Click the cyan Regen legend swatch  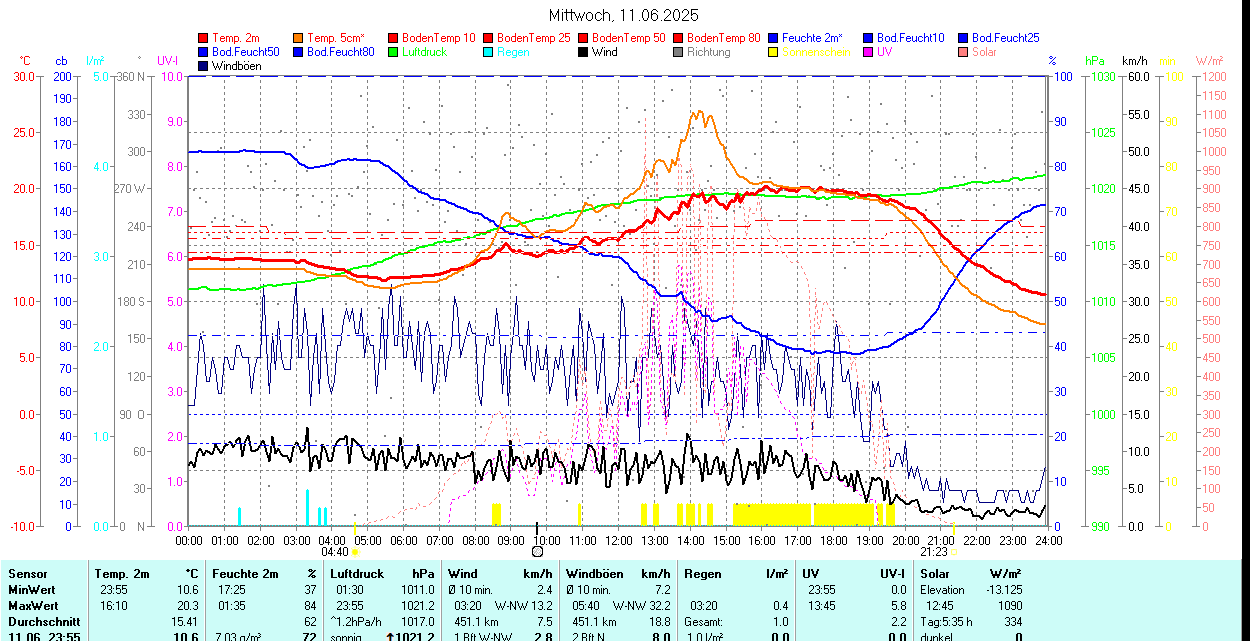tap(488, 52)
